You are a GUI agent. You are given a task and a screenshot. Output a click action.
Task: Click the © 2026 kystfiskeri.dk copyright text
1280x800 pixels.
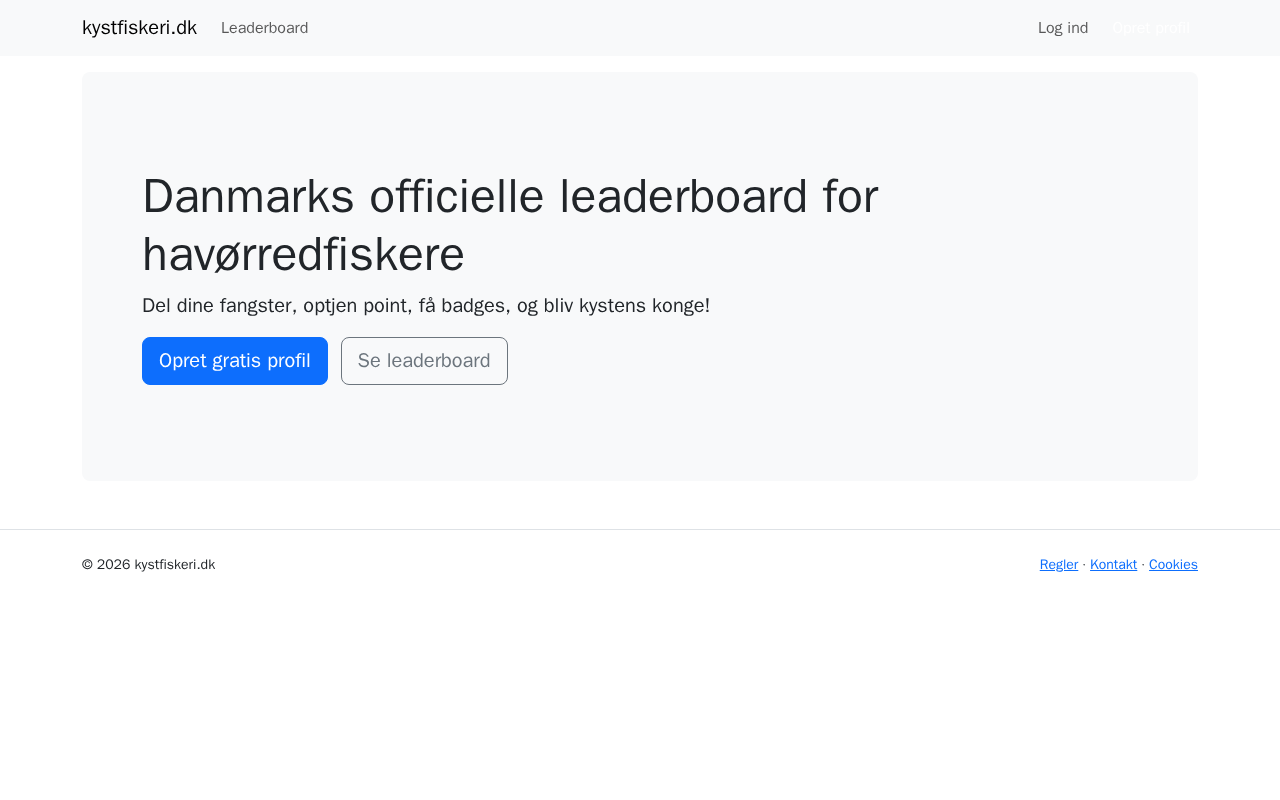148,565
